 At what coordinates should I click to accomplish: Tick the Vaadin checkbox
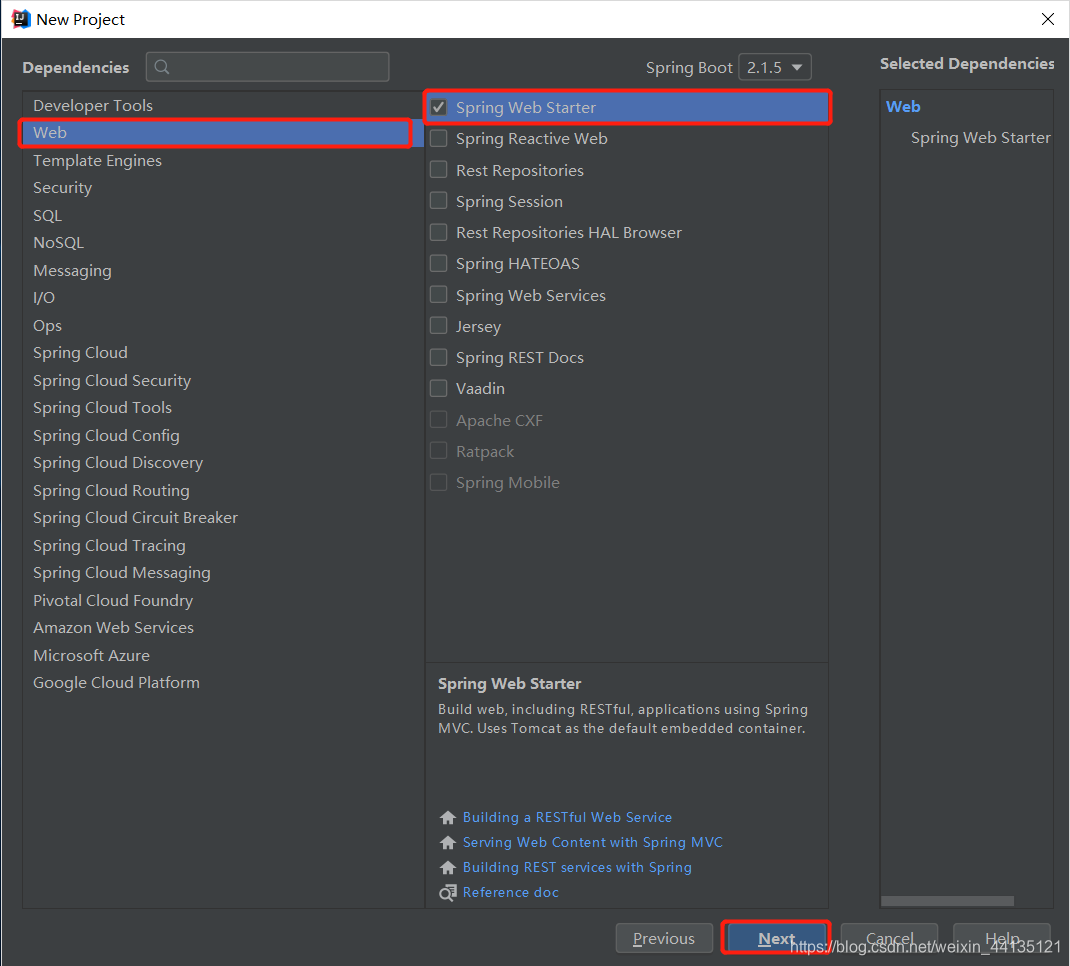(x=439, y=389)
